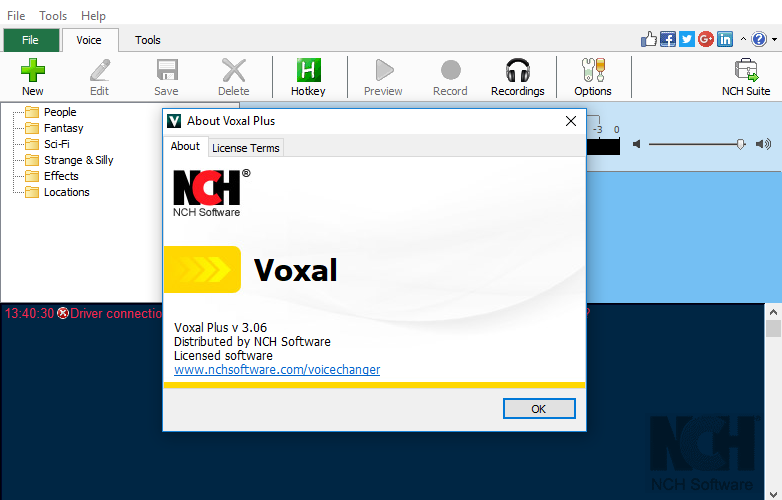Mute using the speaker icon left of slider
The height and width of the screenshot is (500, 782).
tap(636, 144)
